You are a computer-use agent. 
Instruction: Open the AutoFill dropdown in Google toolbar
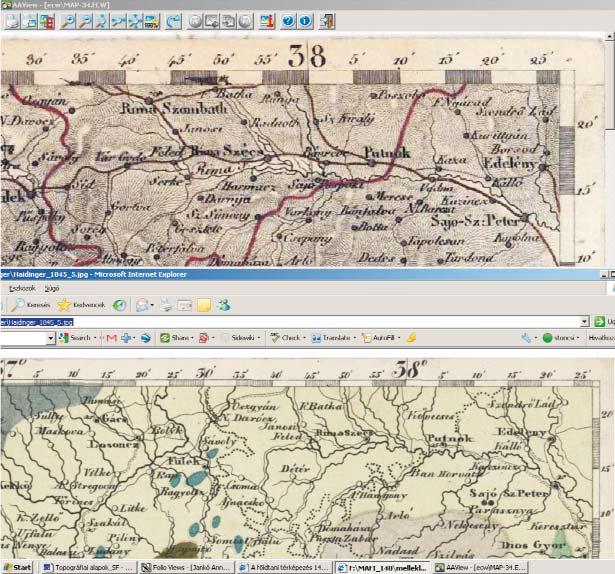381,338
